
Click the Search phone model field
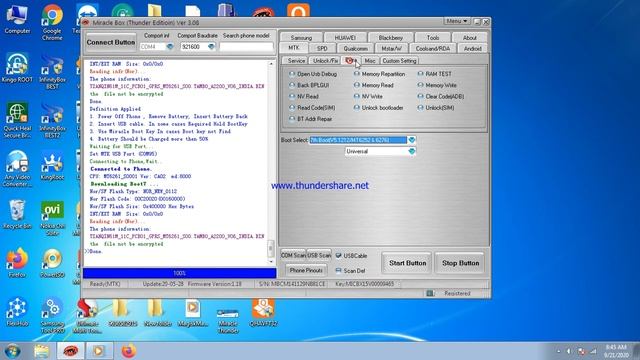(246, 47)
